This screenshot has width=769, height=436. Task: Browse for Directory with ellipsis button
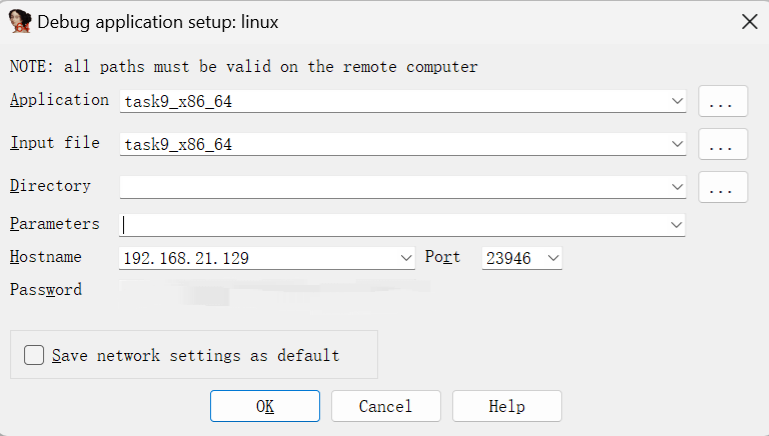point(722,187)
